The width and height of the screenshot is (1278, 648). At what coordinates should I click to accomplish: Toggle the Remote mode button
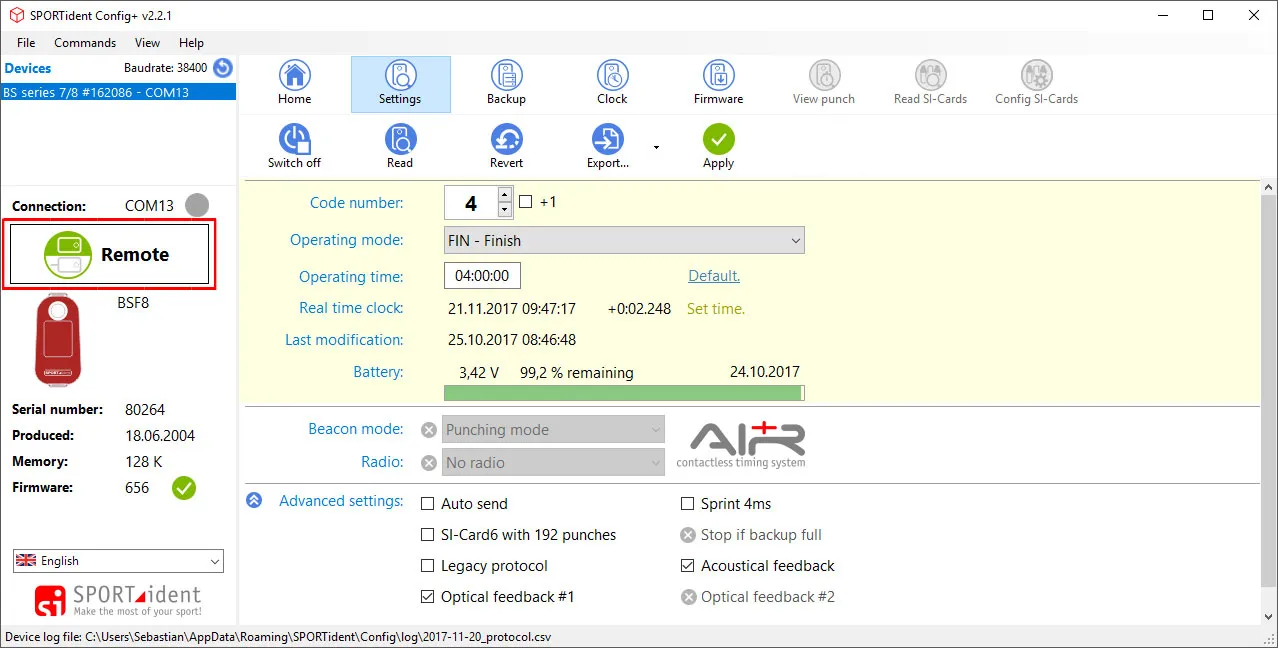(x=109, y=255)
